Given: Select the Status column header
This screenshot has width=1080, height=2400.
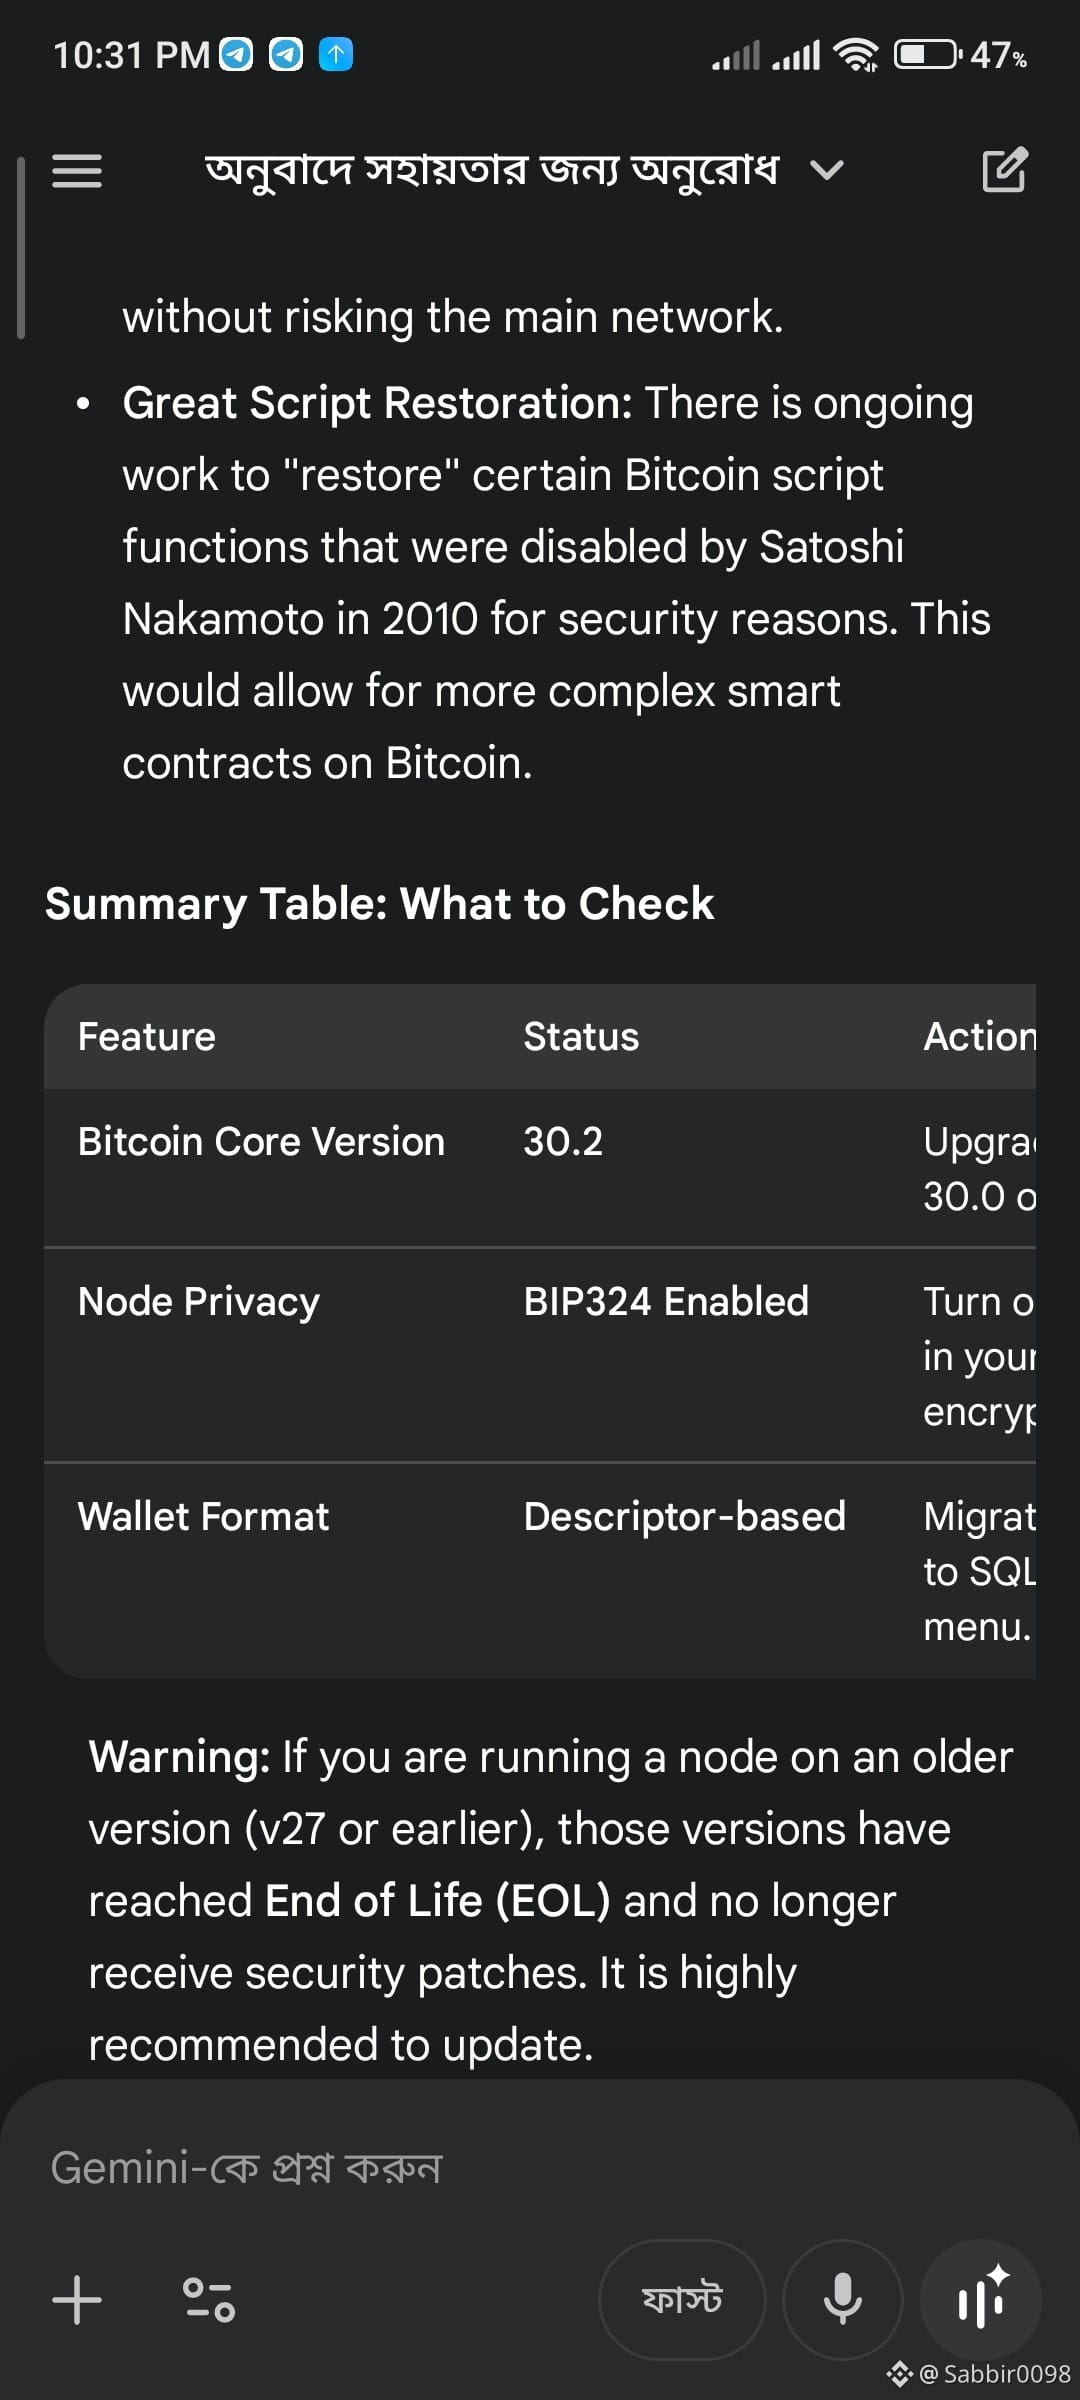Looking at the screenshot, I should coord(581,1037).
